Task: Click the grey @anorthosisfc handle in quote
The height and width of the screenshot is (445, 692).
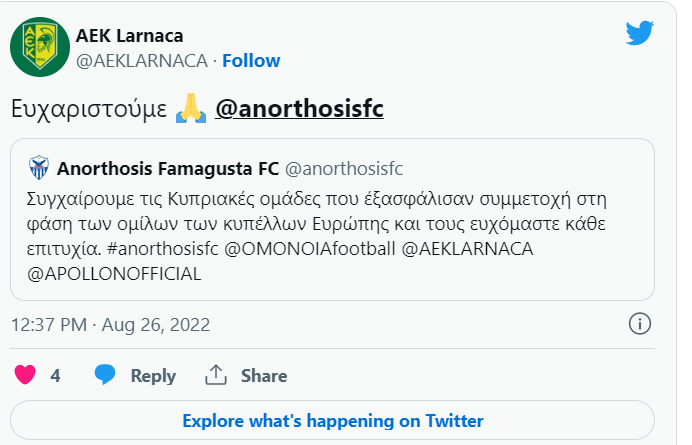Action: (x=344, y=169)
